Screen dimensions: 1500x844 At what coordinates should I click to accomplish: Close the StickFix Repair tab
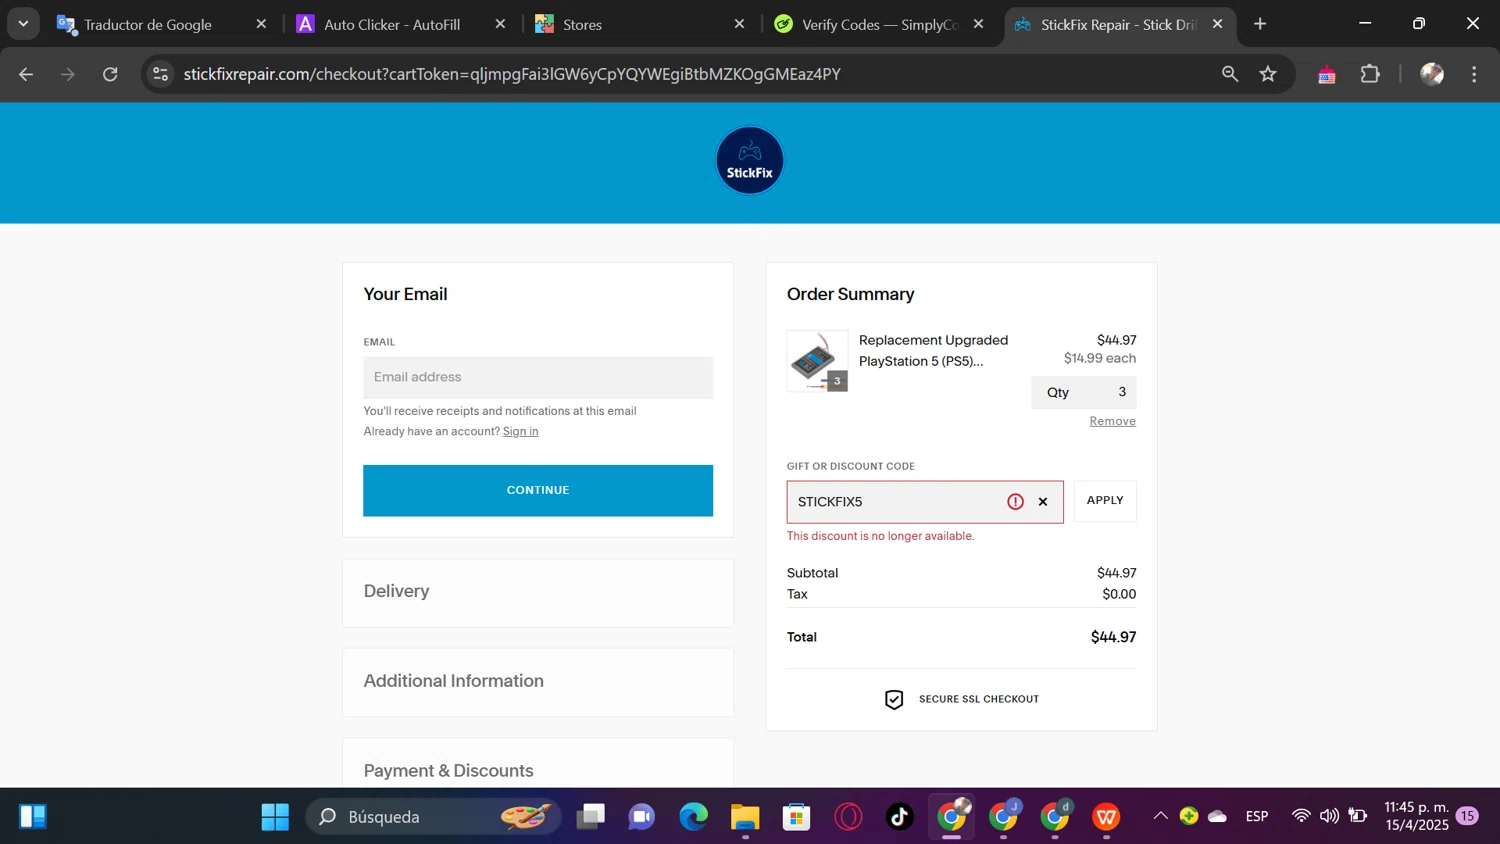pyautogui.click(x=1217, y=24)
